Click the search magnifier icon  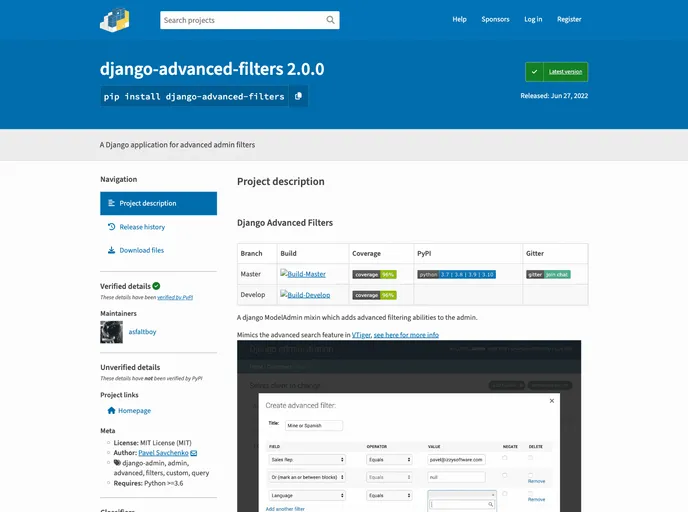pos(330,20)
